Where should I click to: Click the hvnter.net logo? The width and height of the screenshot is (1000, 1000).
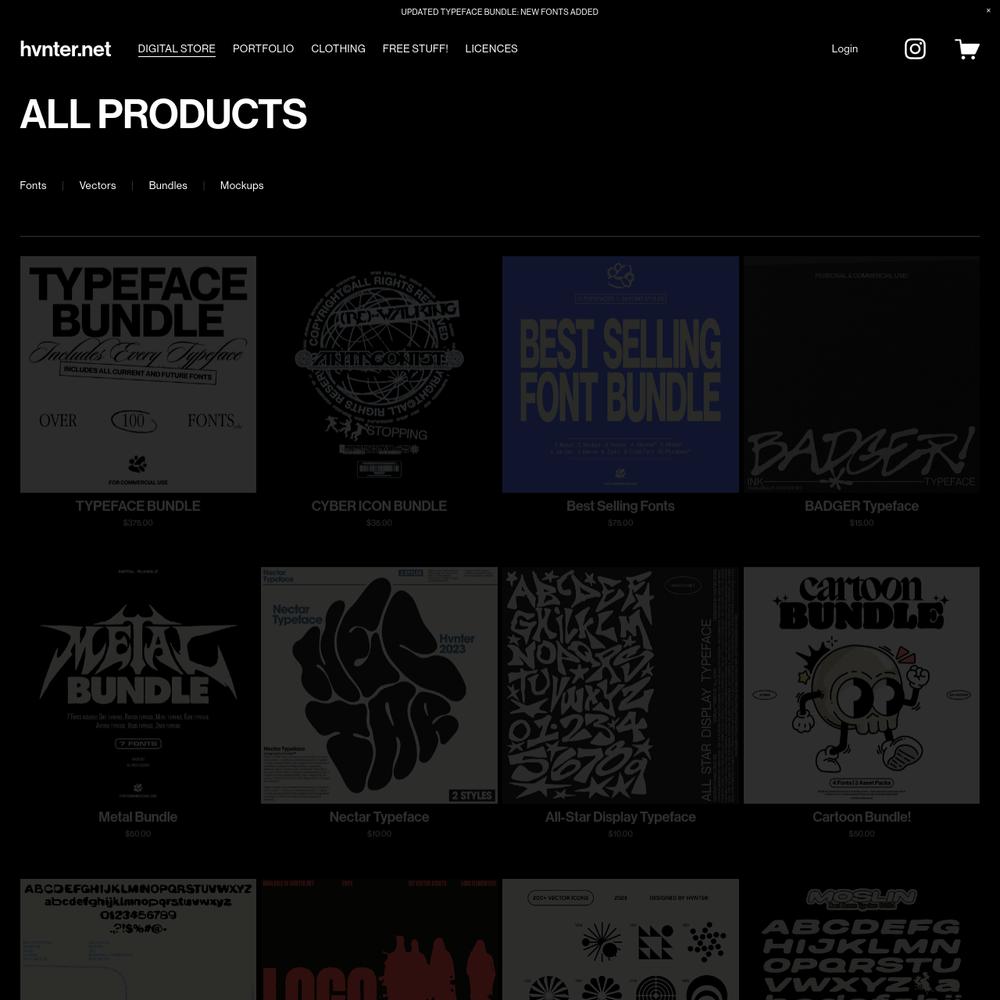66,48
